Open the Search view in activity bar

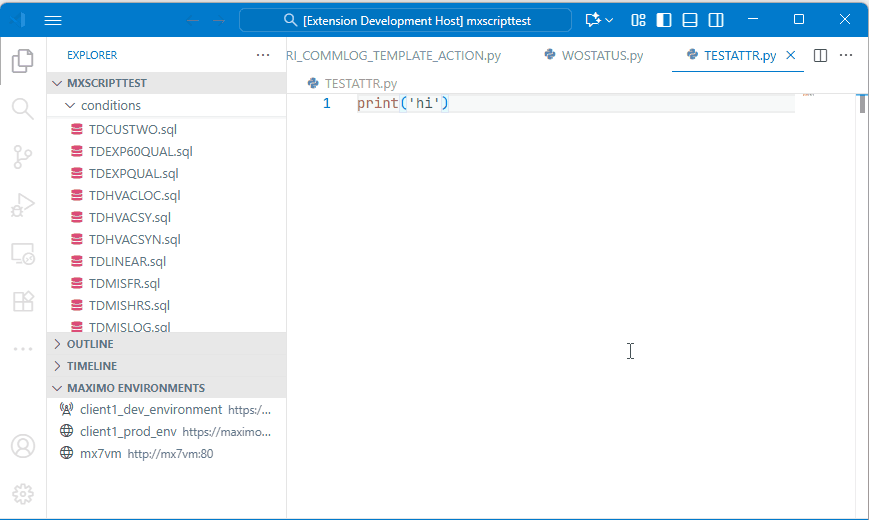[x=23, y=109]
